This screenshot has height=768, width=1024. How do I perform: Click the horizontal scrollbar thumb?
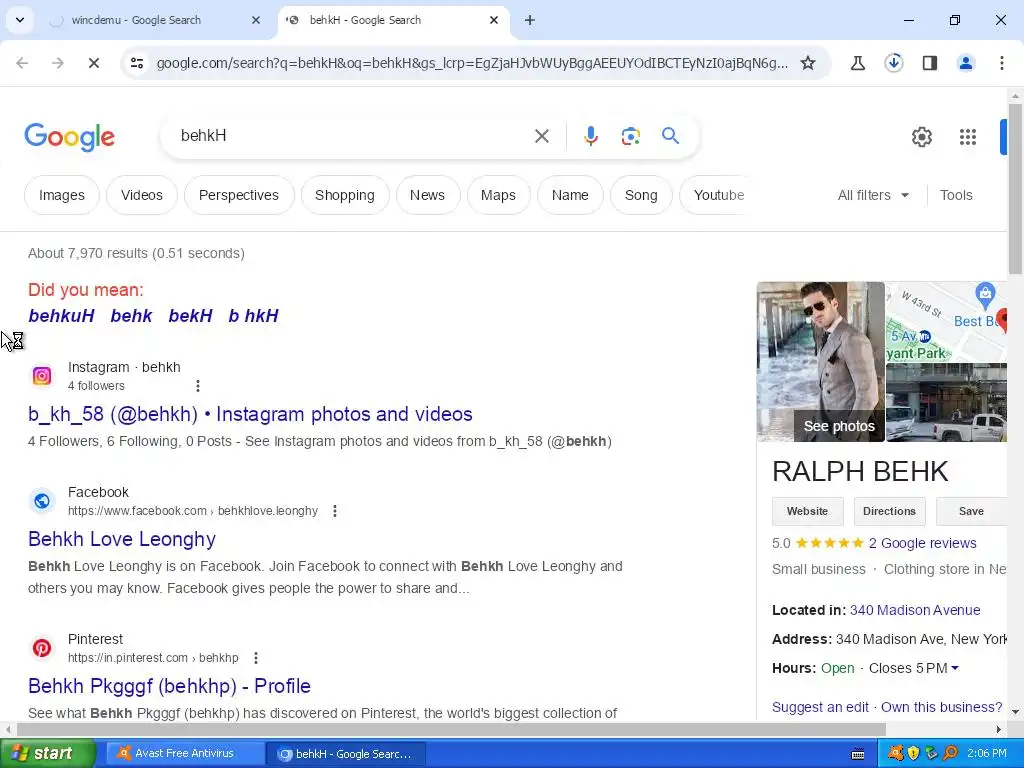451,729
